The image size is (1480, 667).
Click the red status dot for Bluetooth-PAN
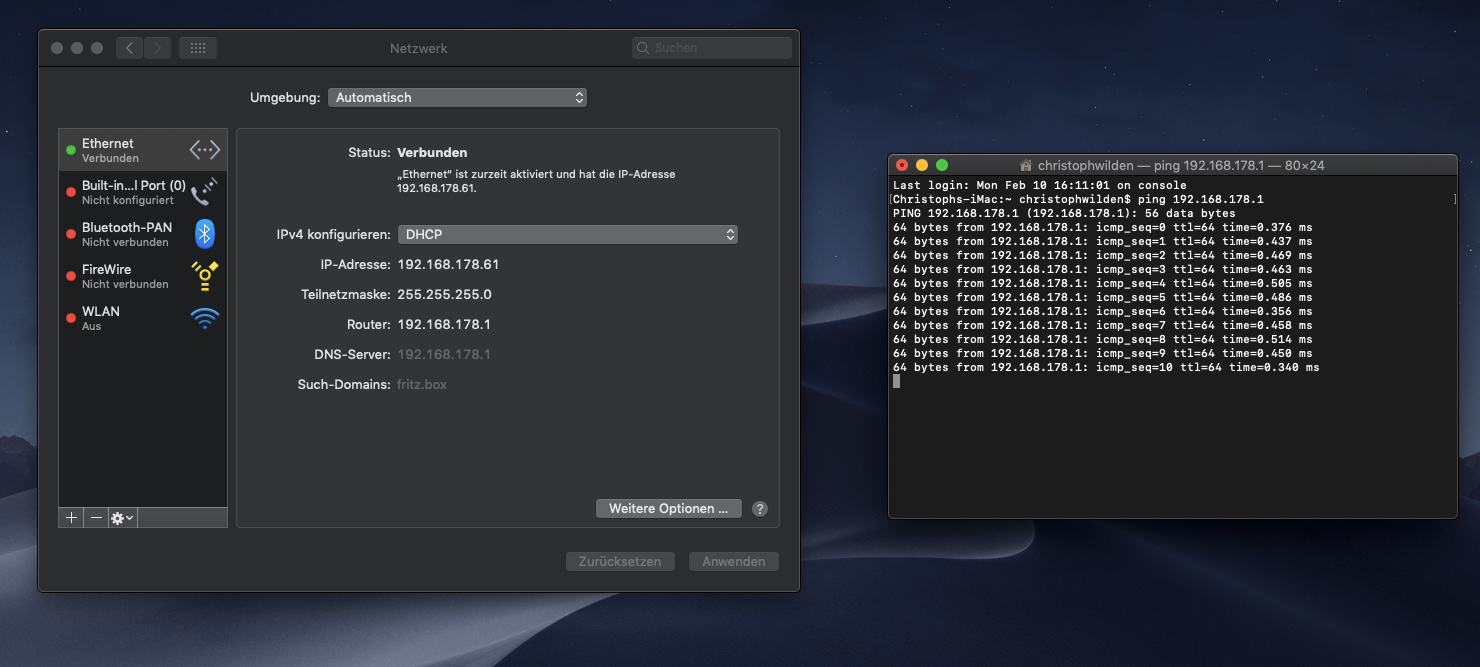pos(71,234)
